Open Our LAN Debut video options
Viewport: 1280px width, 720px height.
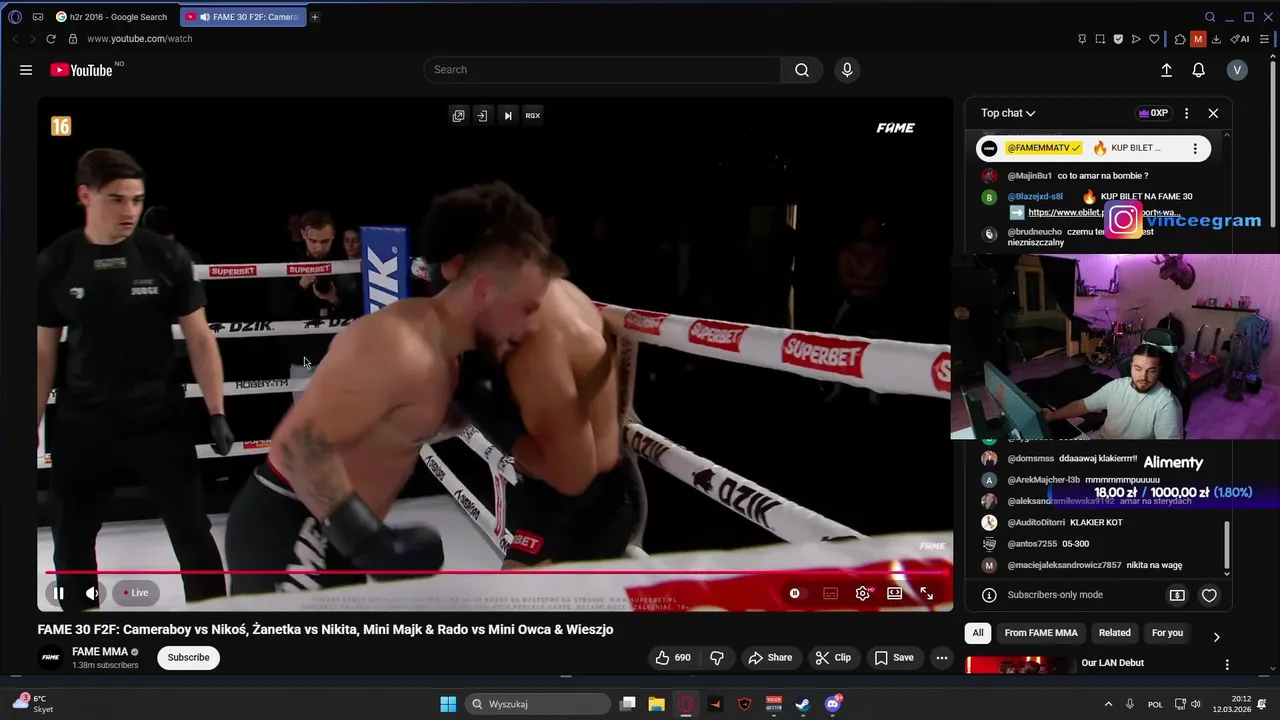click(x=1227, y=665)
